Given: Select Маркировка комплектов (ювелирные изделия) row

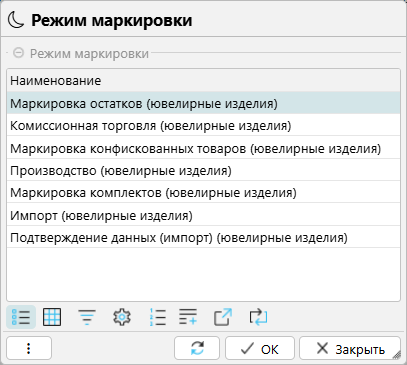Looking at the screenshot, I should point(203,193).
